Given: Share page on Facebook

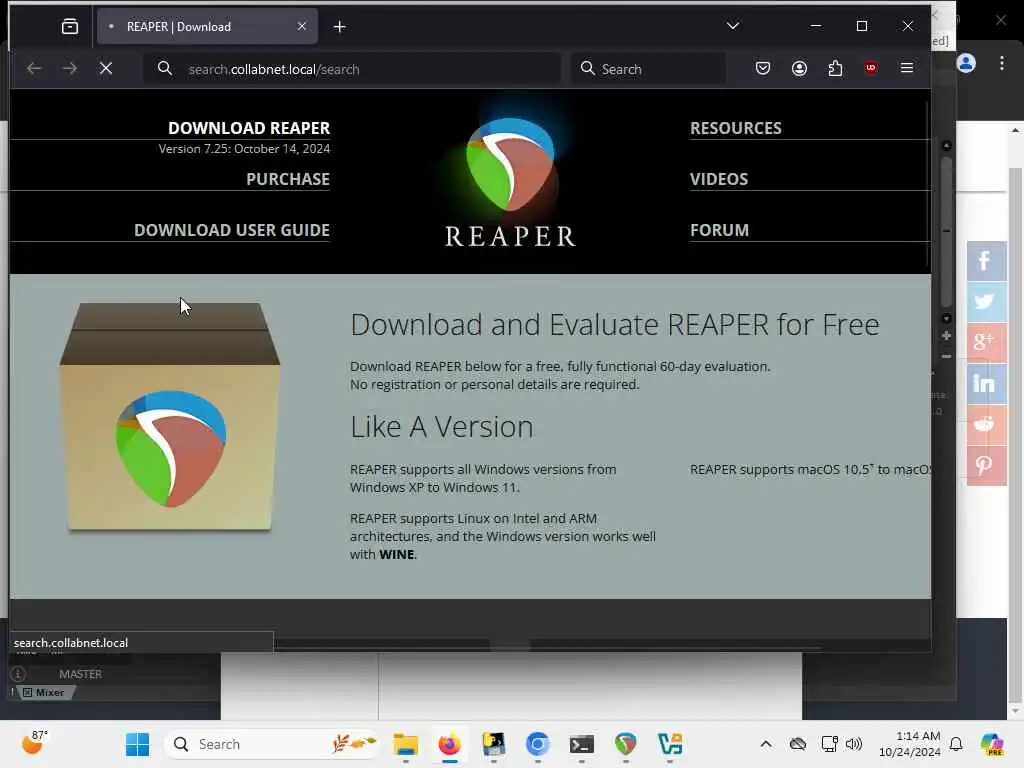Looking at the screenshot, I should (x=986, y=261).
